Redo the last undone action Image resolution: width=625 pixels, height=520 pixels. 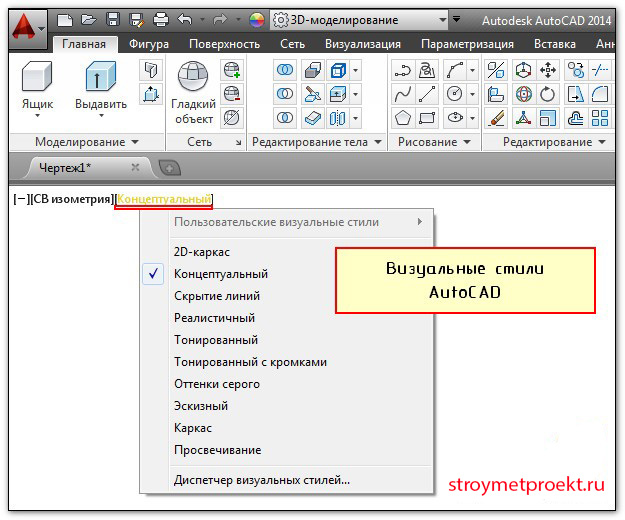point(220,20)
